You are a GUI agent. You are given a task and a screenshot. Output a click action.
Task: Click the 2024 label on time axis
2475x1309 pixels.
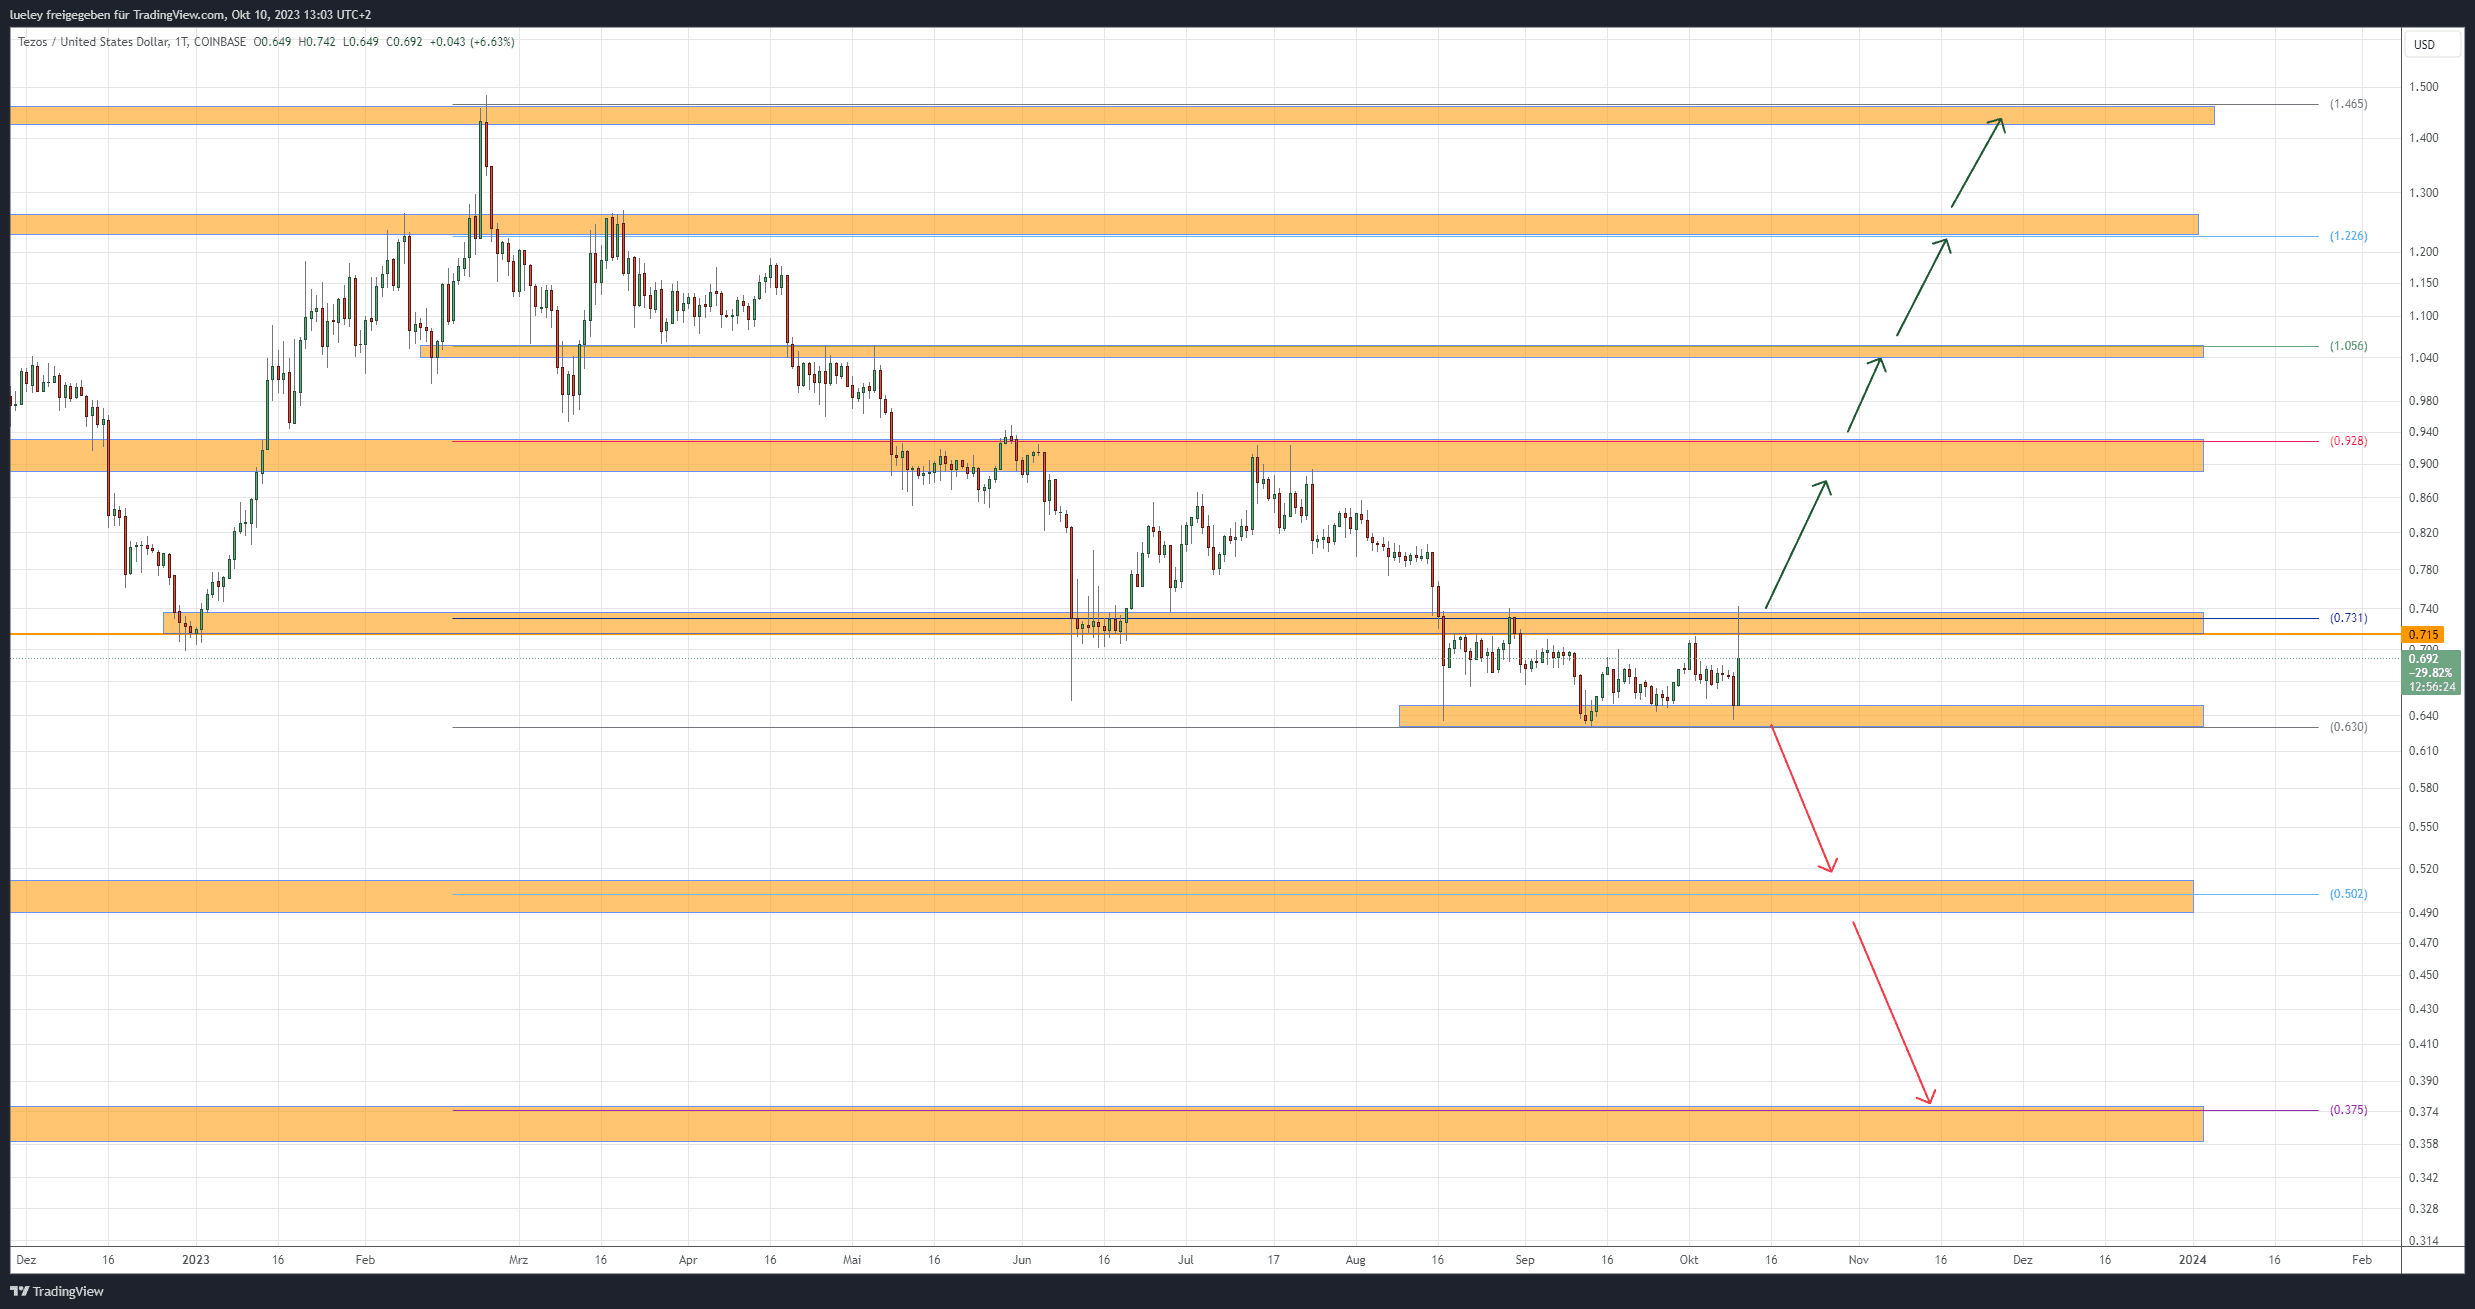[2192, 1260]
